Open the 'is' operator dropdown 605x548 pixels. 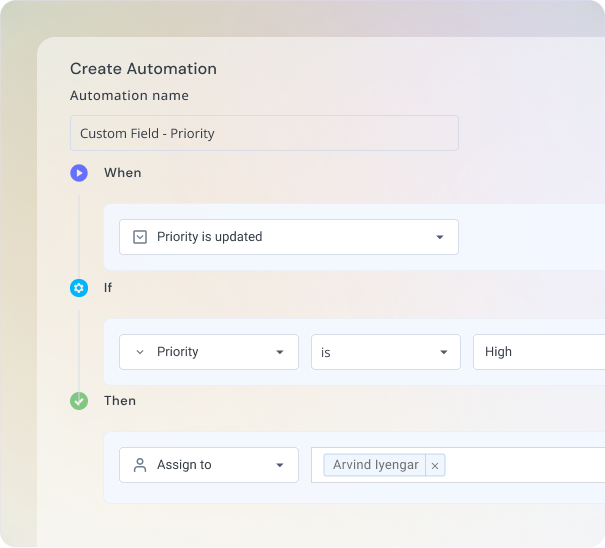[x=386, y=352]
